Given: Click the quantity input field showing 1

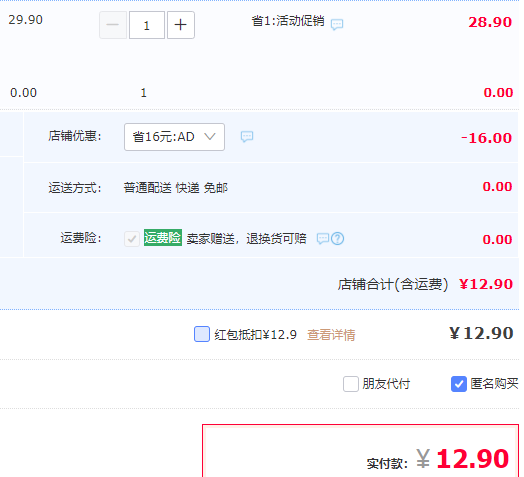Looking at the screenshot, I should pyautogui.click(x=147, y=25).
